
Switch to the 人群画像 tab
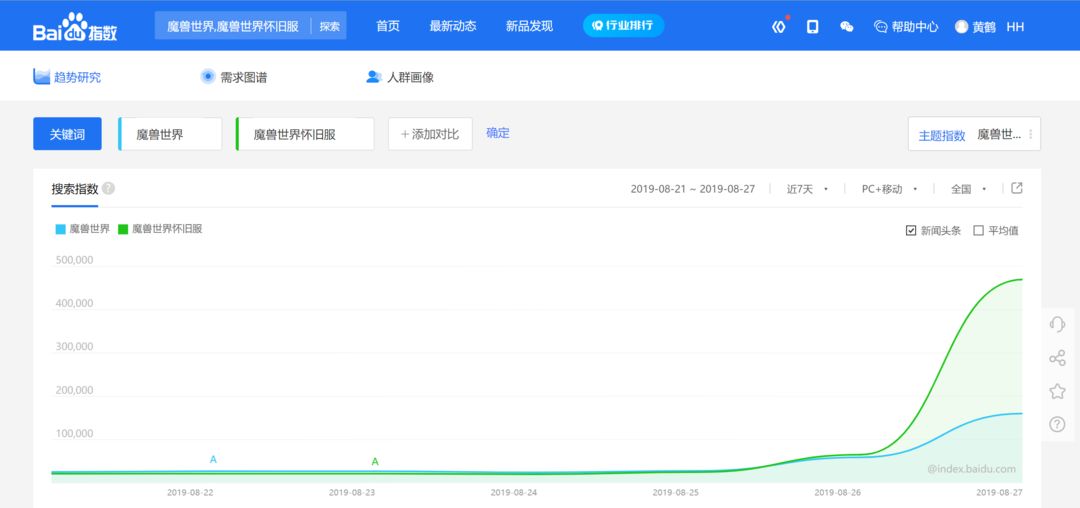click(400, 77)
